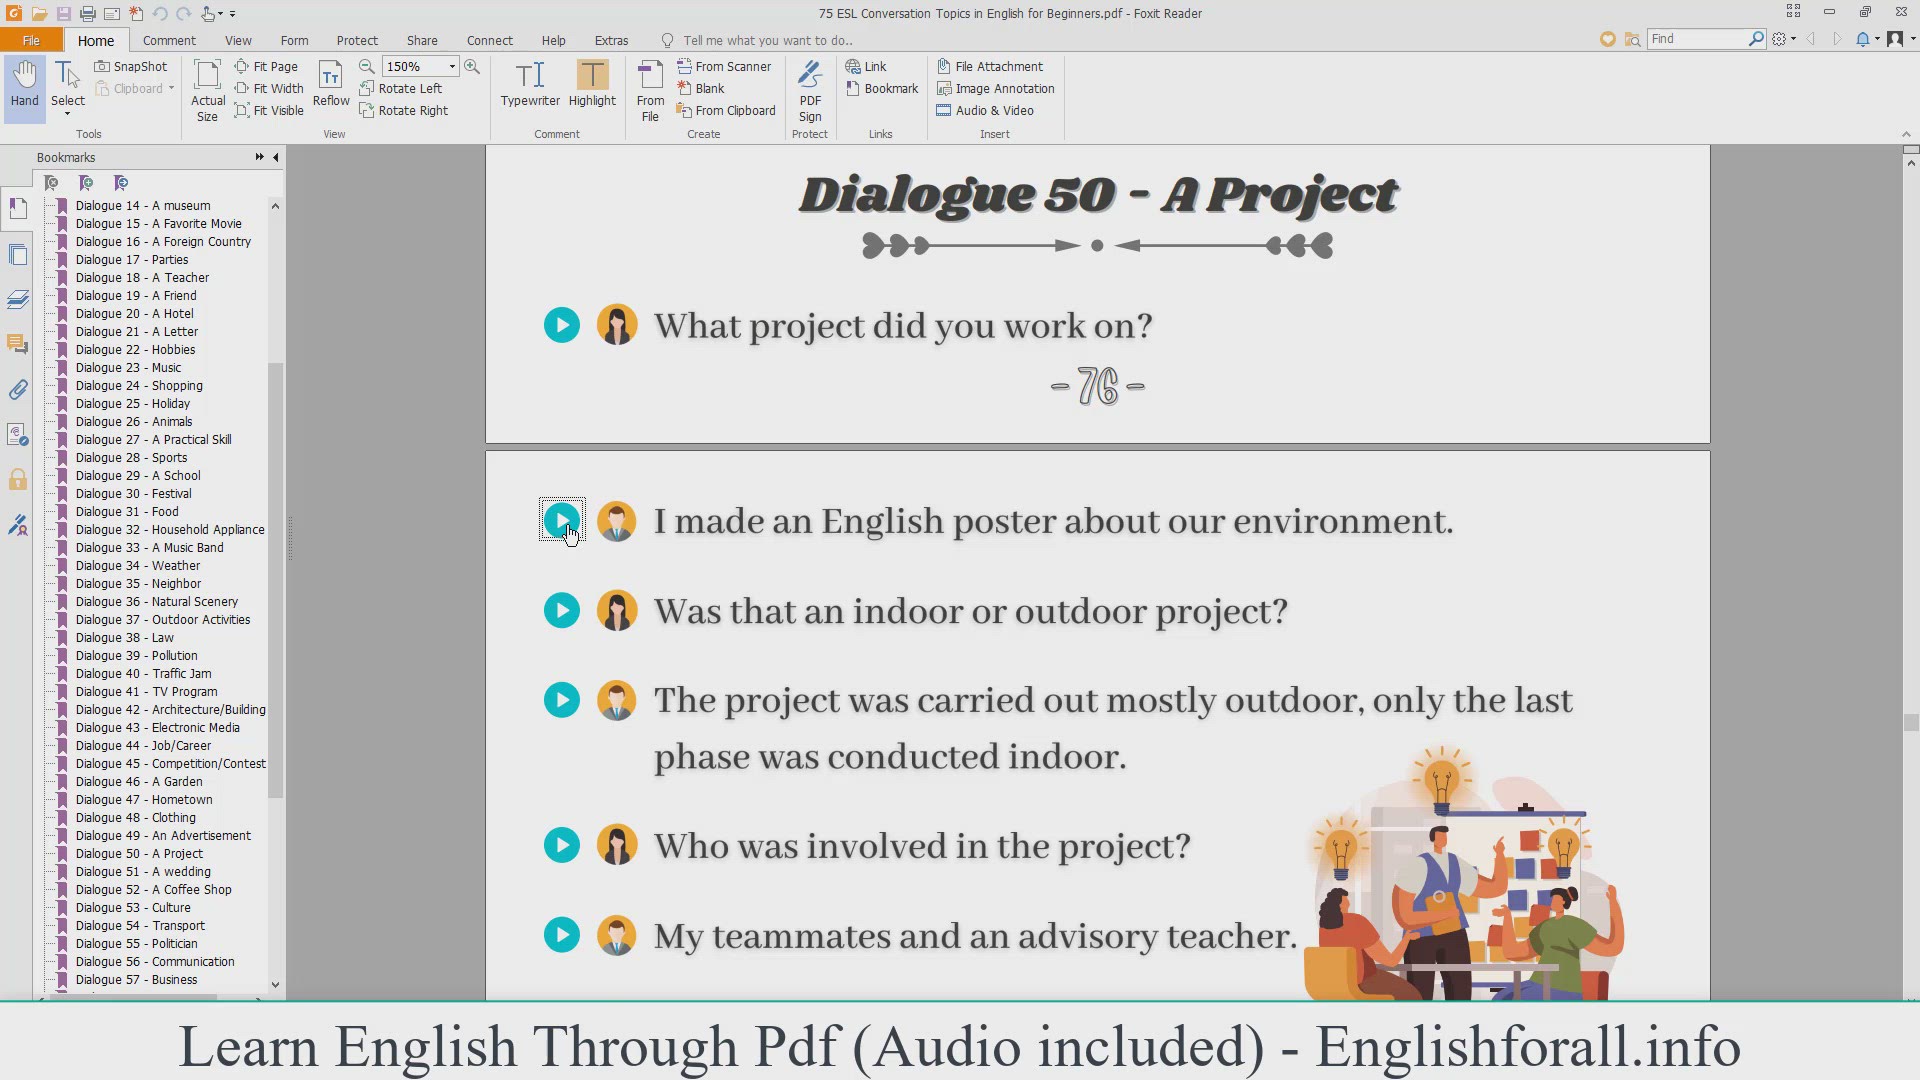Open Dialogue 51 - A wedding bookmark
The height and width of the screenshot is (1080, 1920).
pyautogui.click(x=143, y=872)
